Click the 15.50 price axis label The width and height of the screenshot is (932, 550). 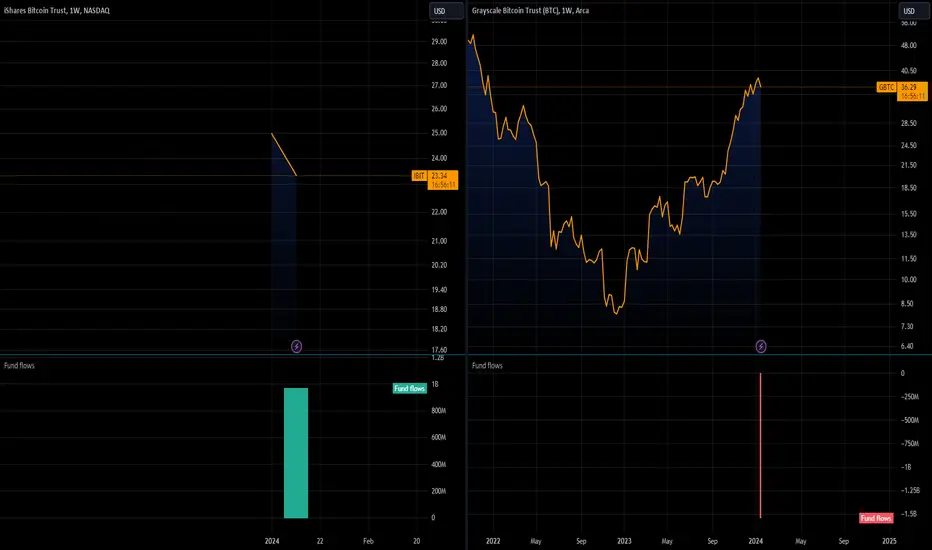[x=909, y=213]
